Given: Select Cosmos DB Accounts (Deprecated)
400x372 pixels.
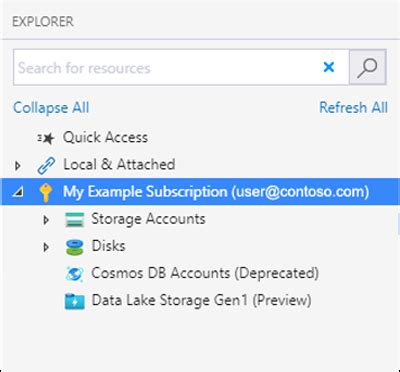Looking at the screenshot, I should pos(205,274).
